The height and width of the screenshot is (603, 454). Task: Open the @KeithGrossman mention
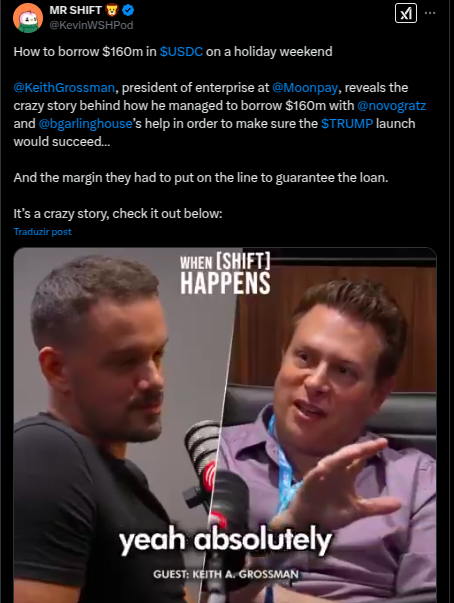click(x=64, y=88)
